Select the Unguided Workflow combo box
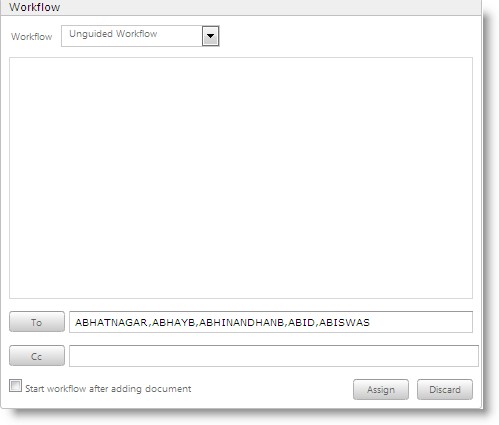This screenshot has width=499, height=425. point(140,36)
